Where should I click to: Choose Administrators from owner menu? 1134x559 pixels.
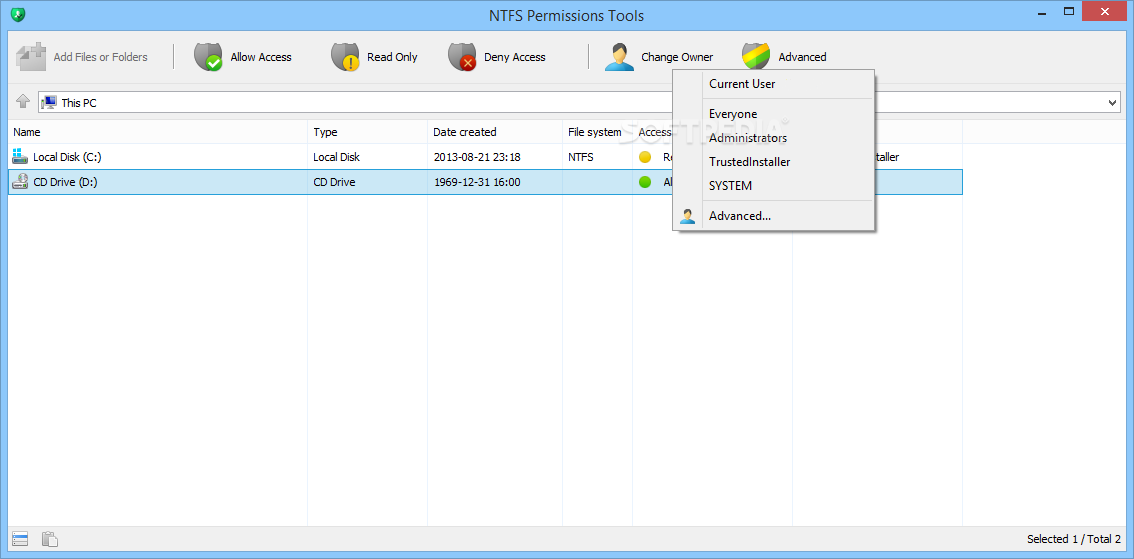tap(748, 138)
